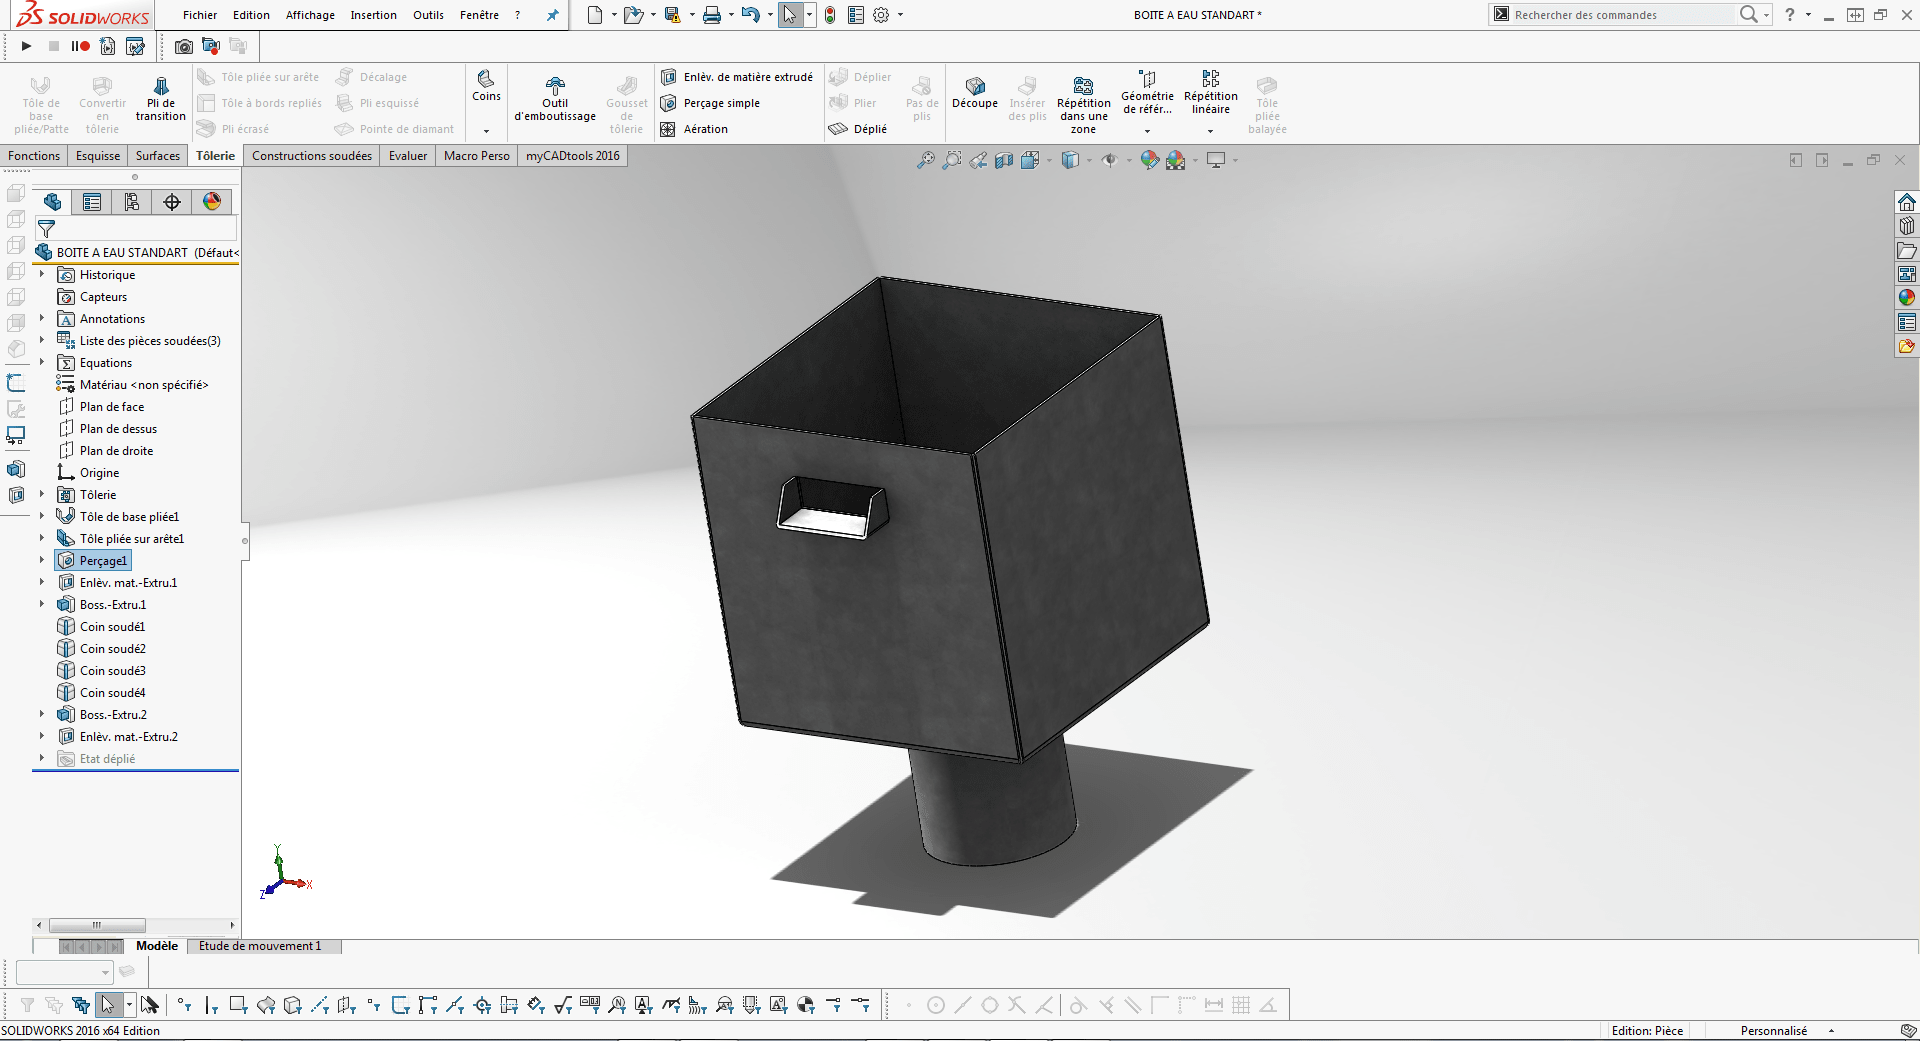Select the Modèle tab

tap(157, 946)
